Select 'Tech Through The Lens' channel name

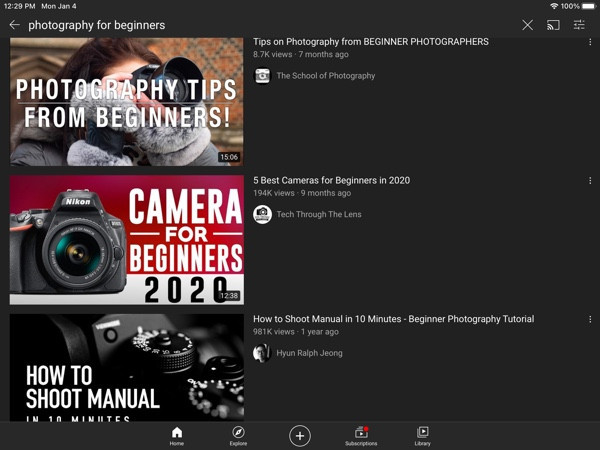(319, 214)
